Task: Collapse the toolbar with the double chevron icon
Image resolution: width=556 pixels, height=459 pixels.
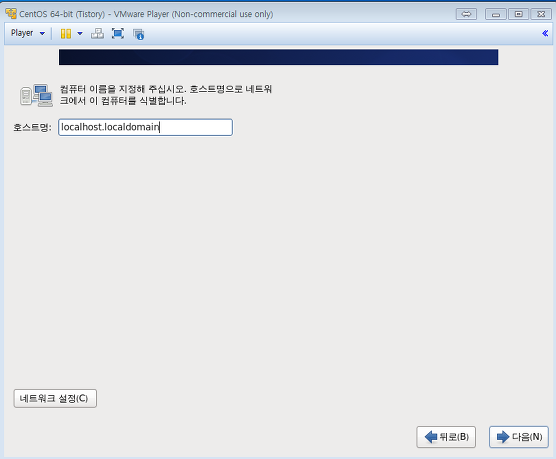Action: click(545, 33)
